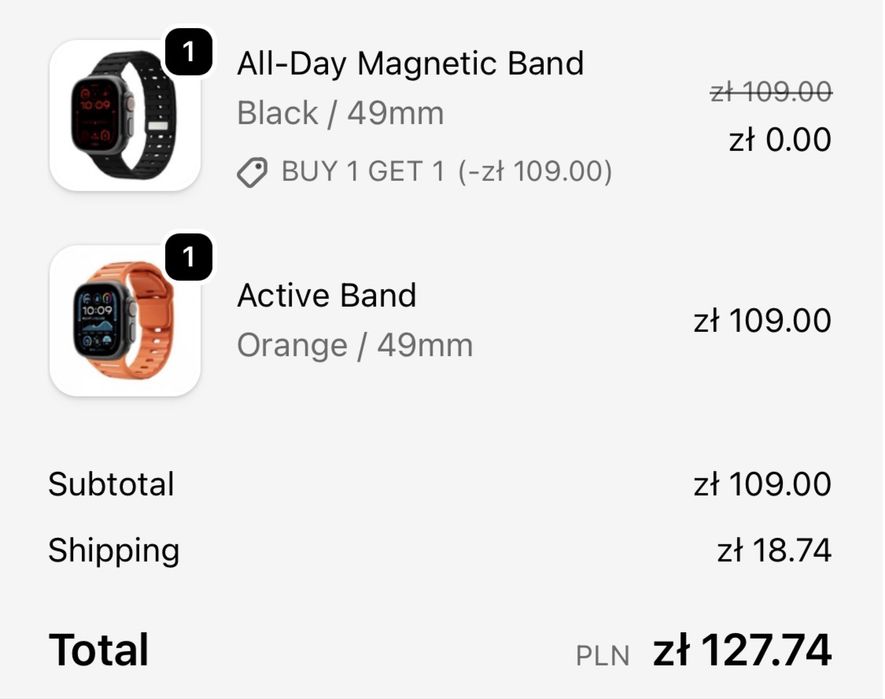The image size is (885, 699).
Task: Click the Shipping label
Action: click(114, 550)
